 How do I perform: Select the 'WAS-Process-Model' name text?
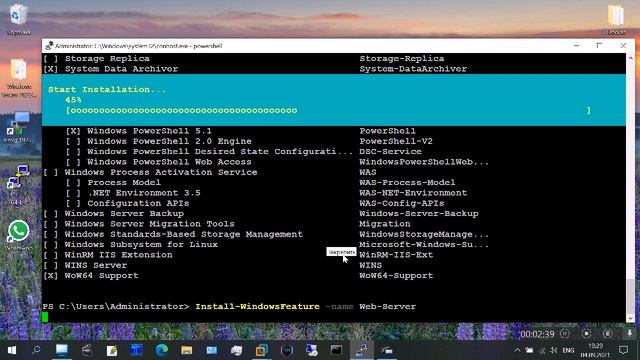(407, 182)
